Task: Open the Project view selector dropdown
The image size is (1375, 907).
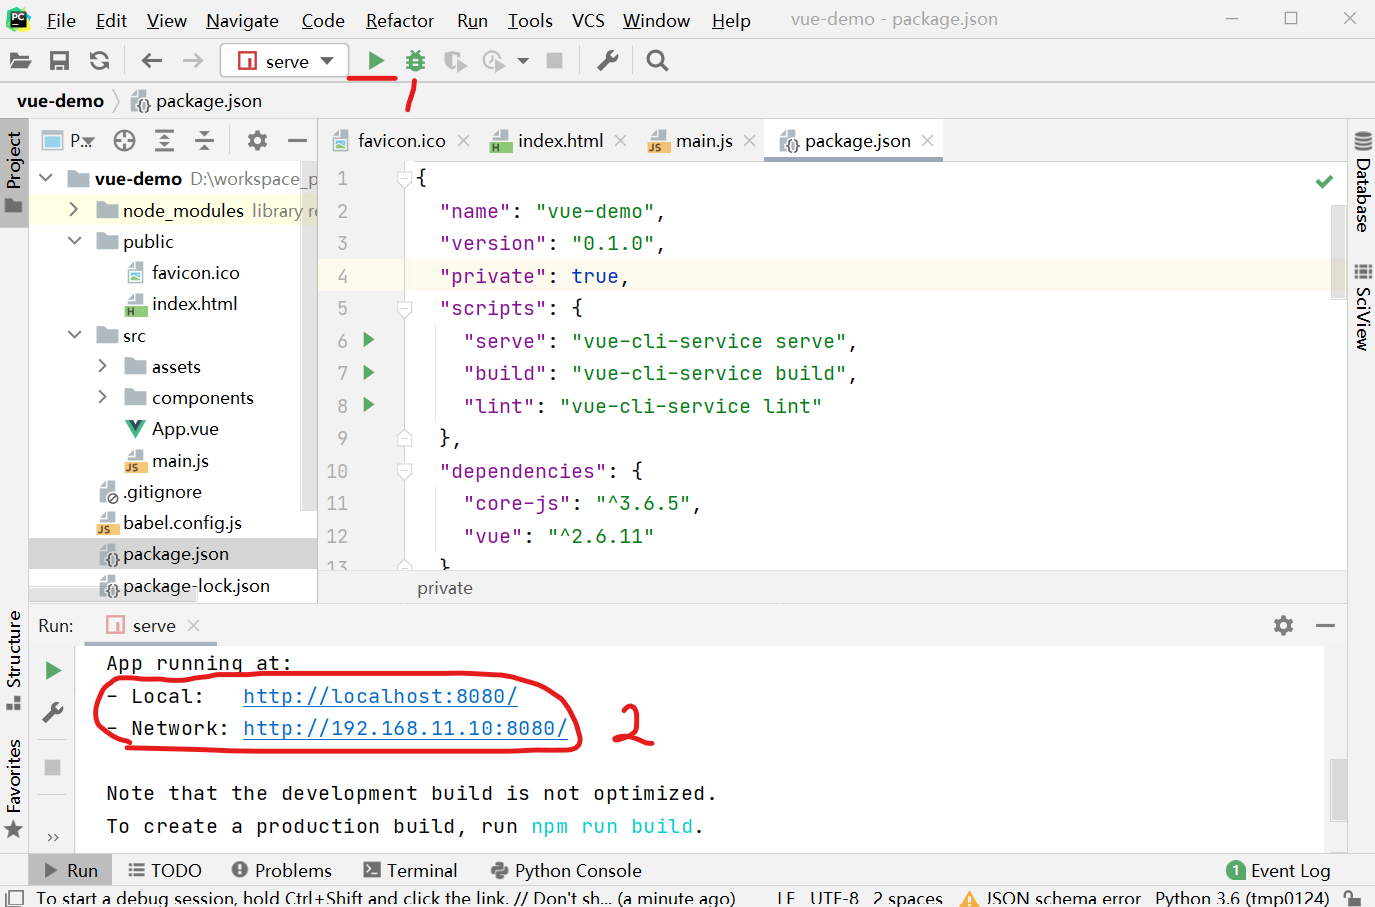Action: point(69,141)
